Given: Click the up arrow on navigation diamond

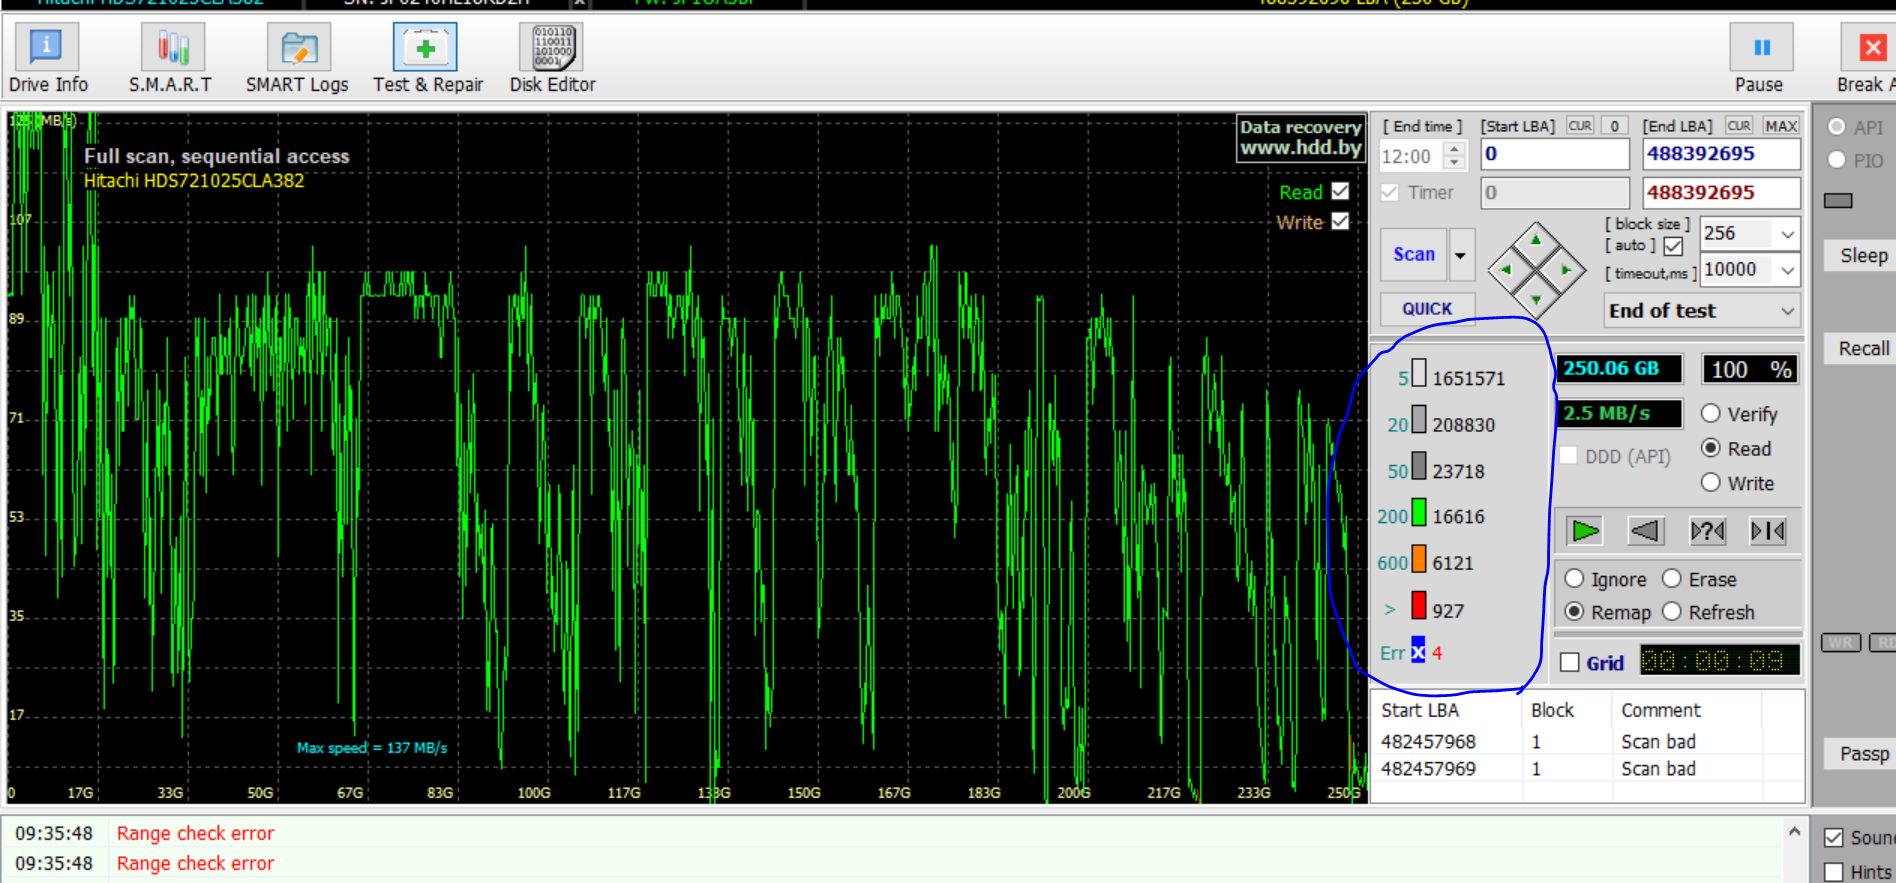Looking at the screenshot, I should 1536,240.
